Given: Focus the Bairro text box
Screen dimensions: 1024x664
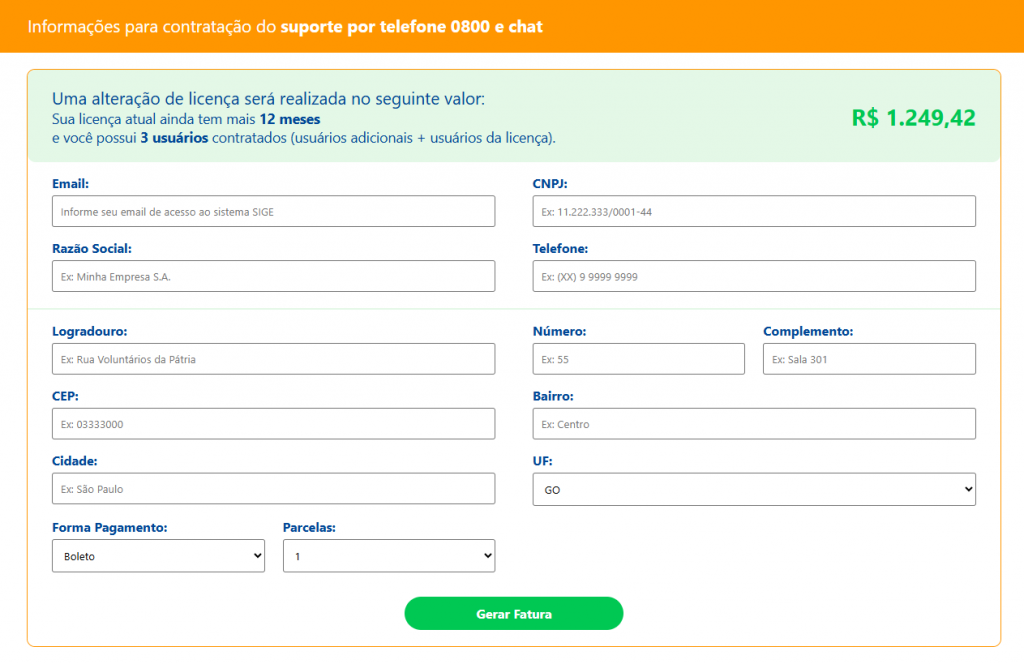Looking at the screenshot, I should (x=754, y=424).
